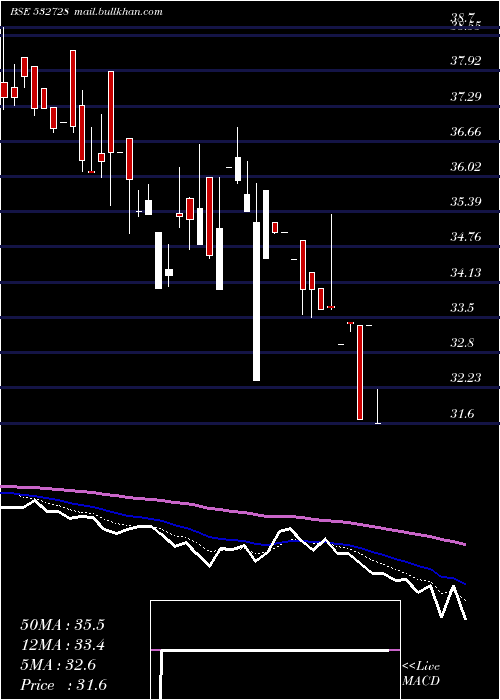Select the 32.8 price axis label
Viewport: 500px width, 700px height.
tap(463, 343)
